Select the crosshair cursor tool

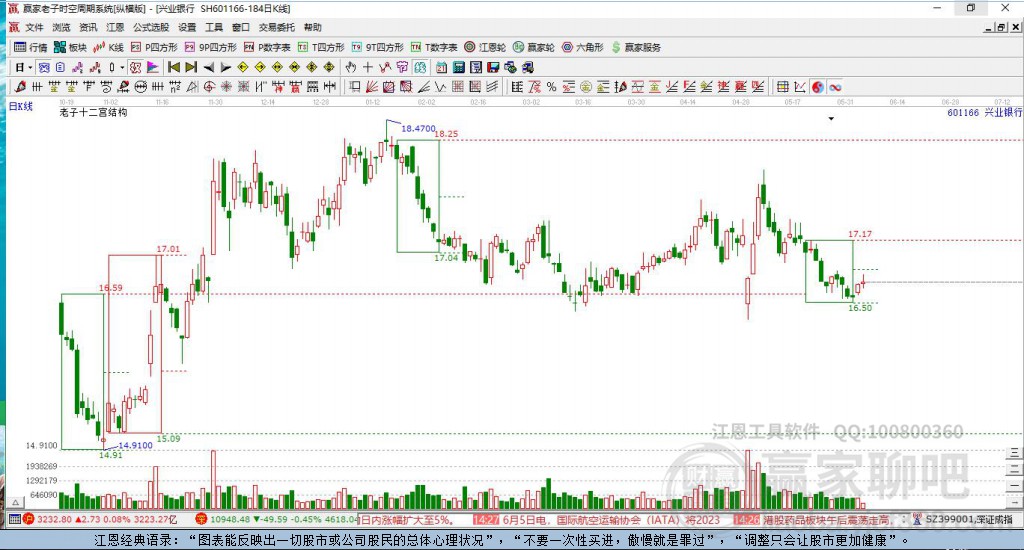tap(368, 67)
